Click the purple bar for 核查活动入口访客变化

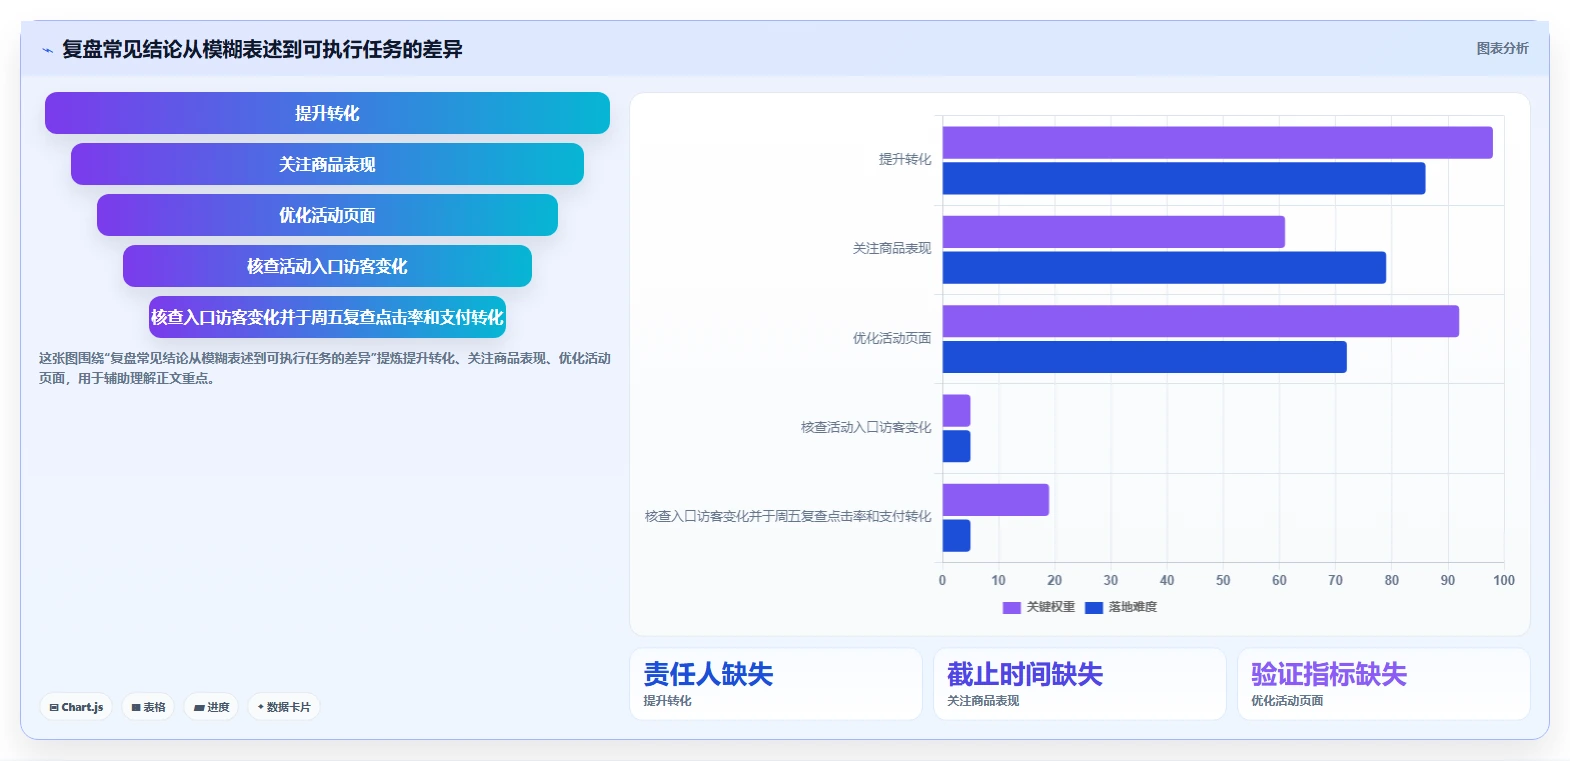956,410
